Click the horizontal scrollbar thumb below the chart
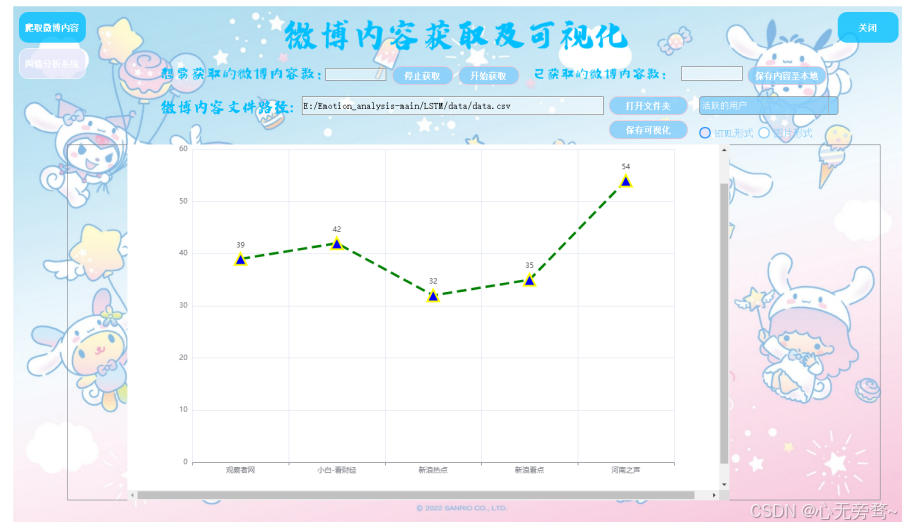 coord(416,495)
